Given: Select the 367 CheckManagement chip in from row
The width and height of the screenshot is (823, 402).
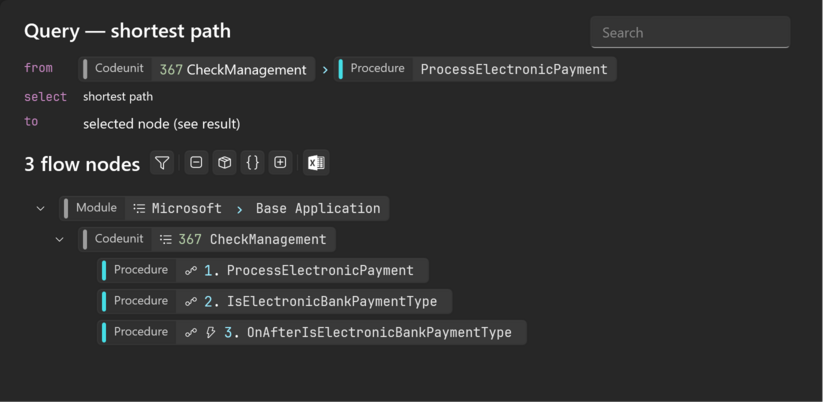Looking at the screenshot, I should 196,69.
